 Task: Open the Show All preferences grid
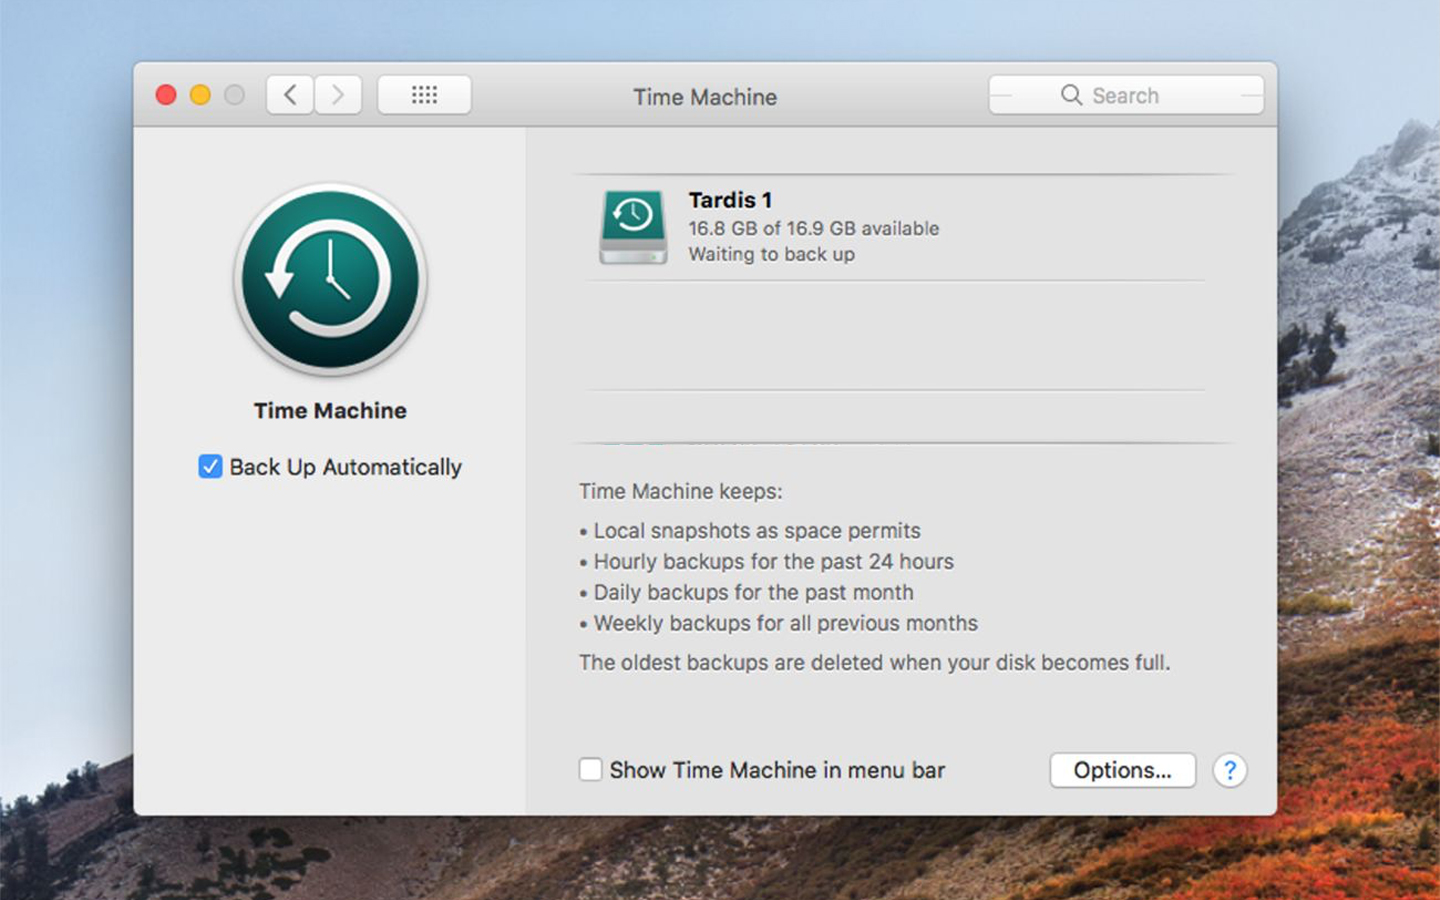coord(424,95)
